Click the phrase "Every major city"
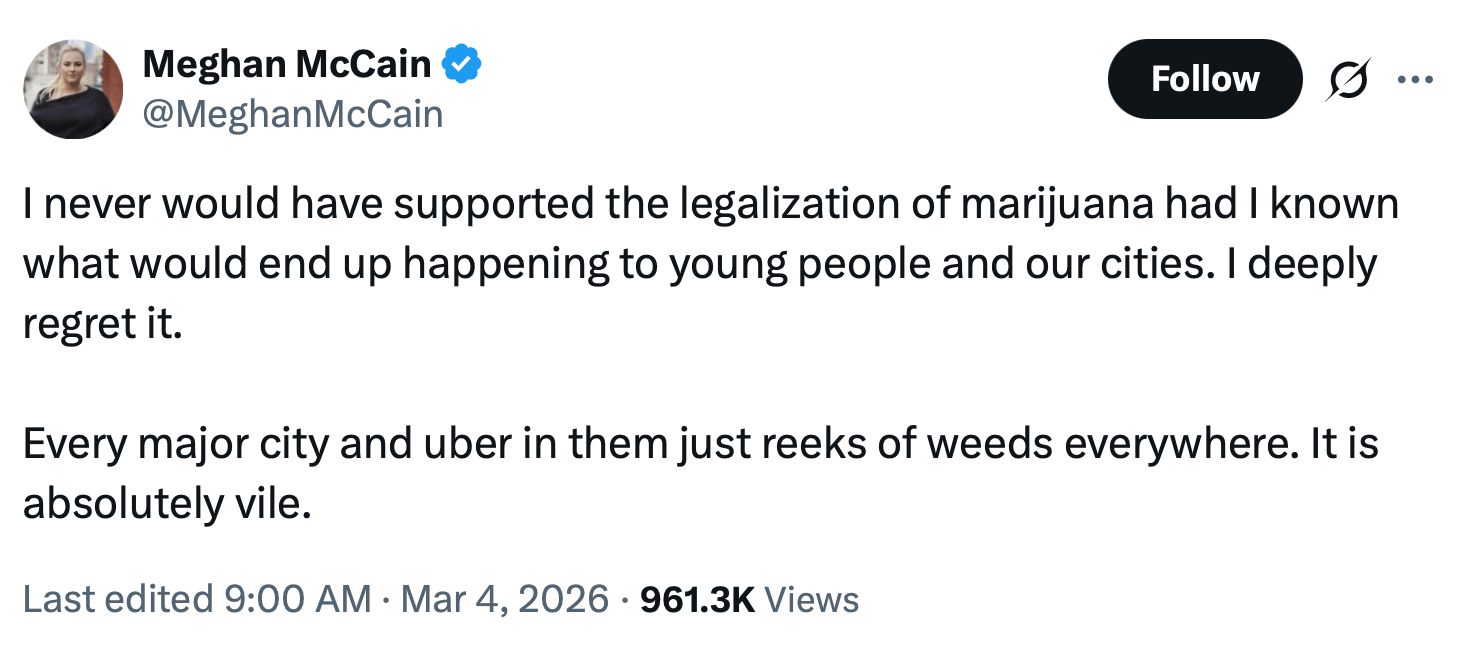Screen dimensions: 1468x646 click(175, 443)
